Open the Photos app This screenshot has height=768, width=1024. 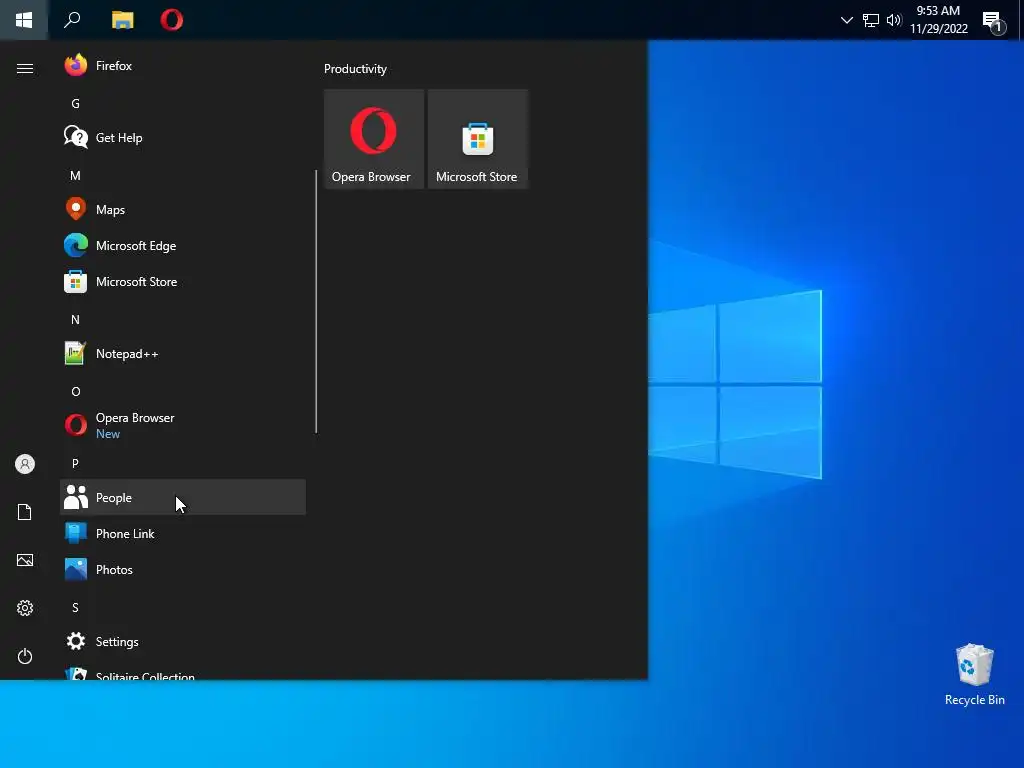pyautogui.click(x=183, y=569)
